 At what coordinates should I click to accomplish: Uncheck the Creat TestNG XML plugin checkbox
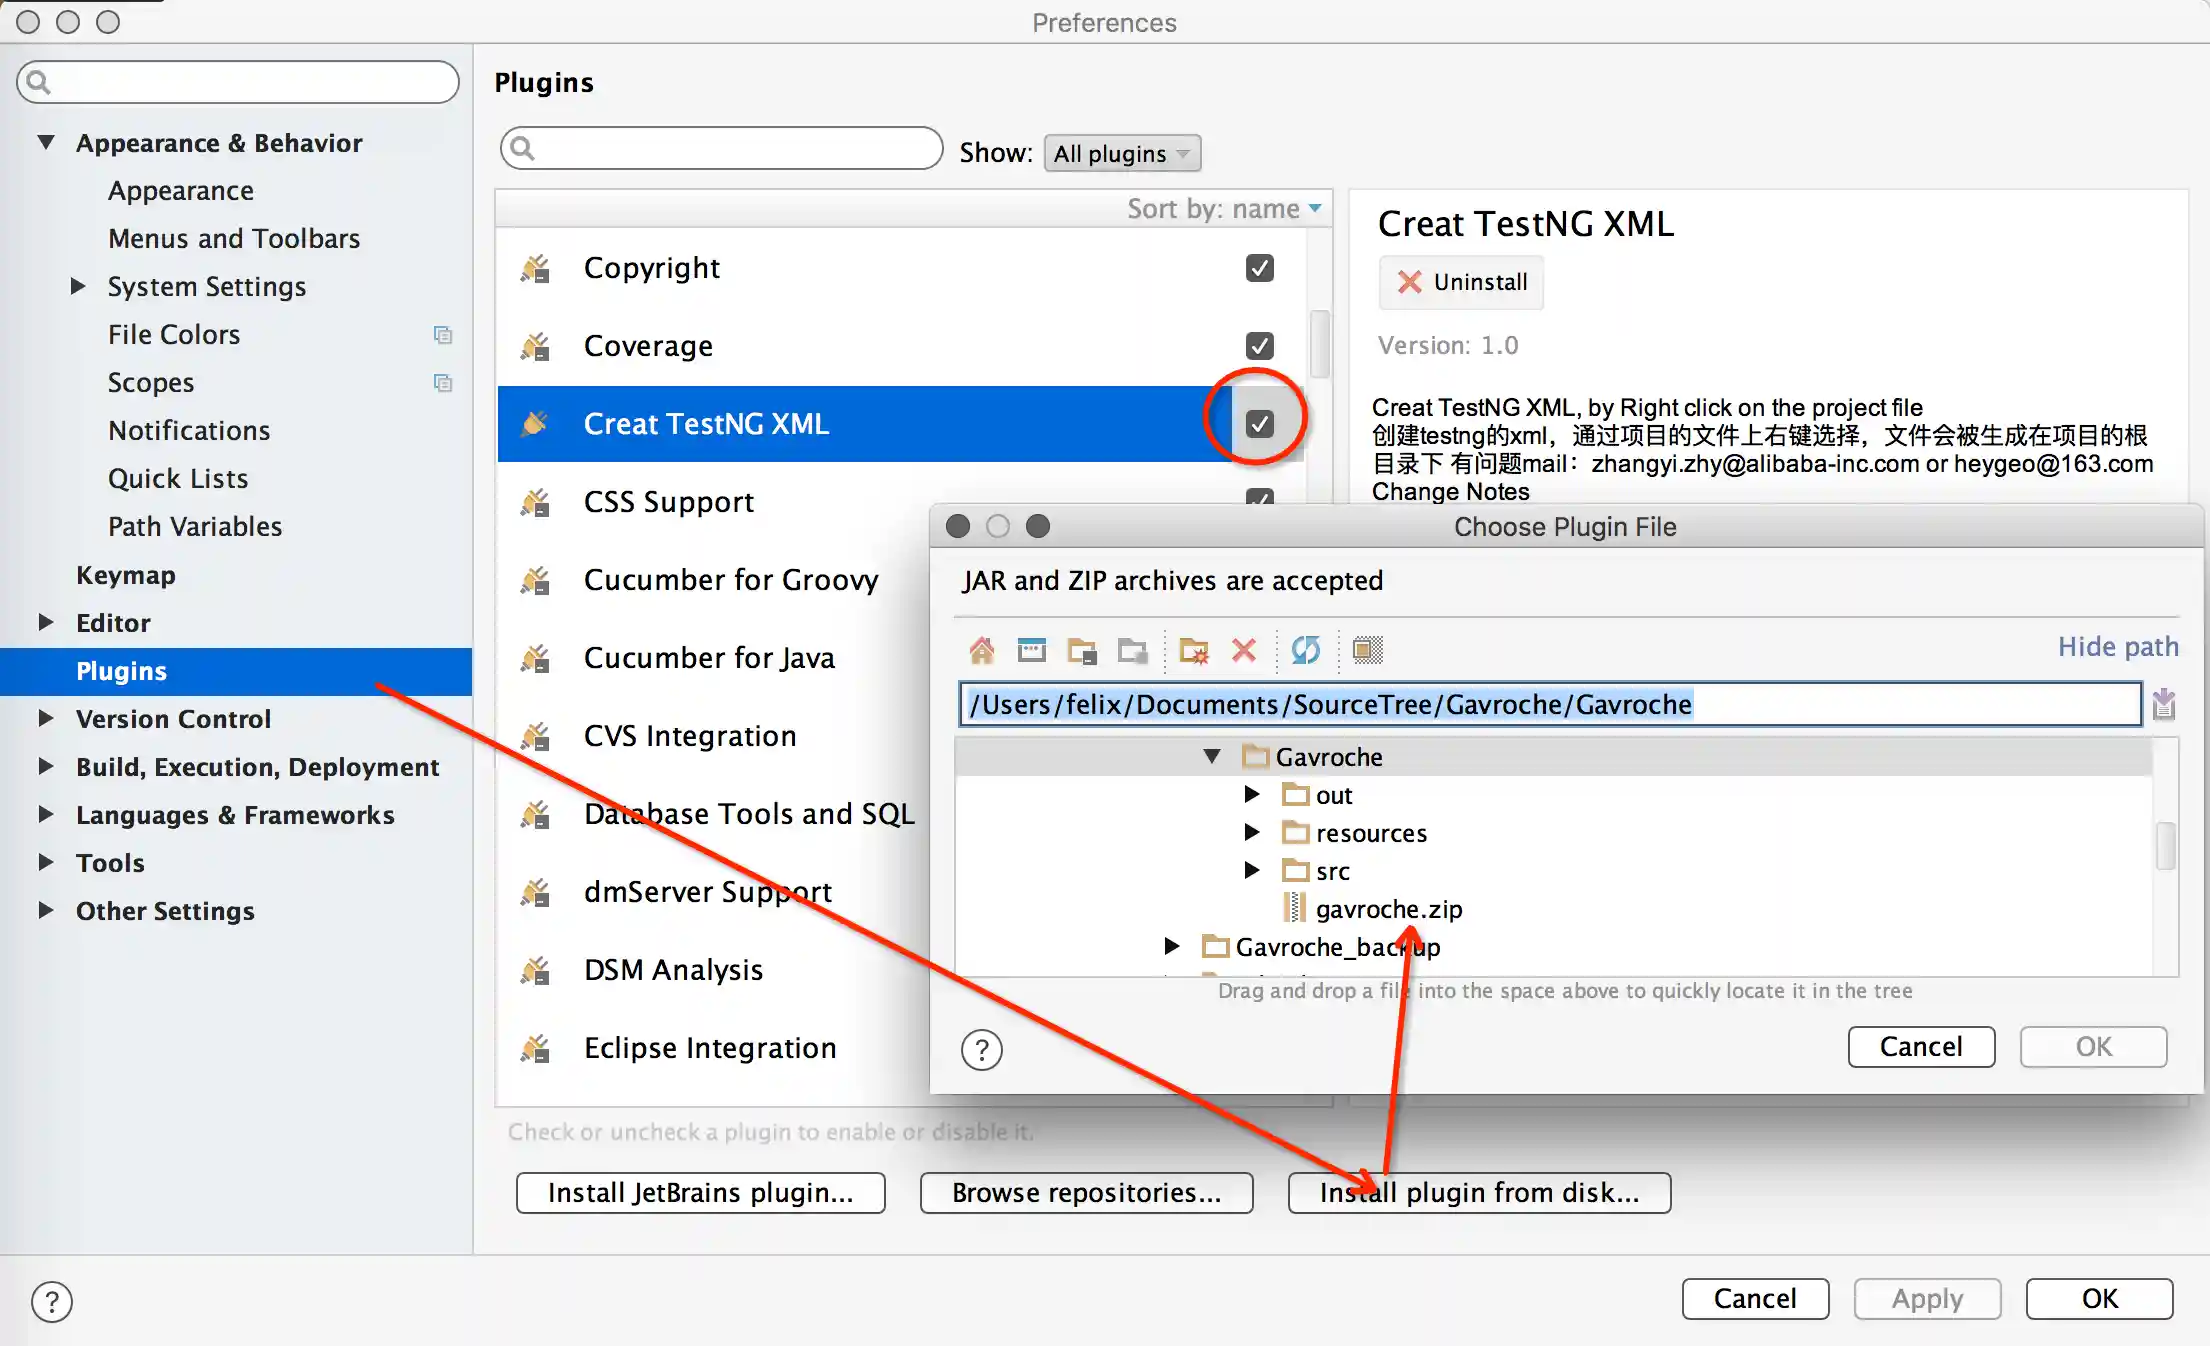[x=1259, y=424]
